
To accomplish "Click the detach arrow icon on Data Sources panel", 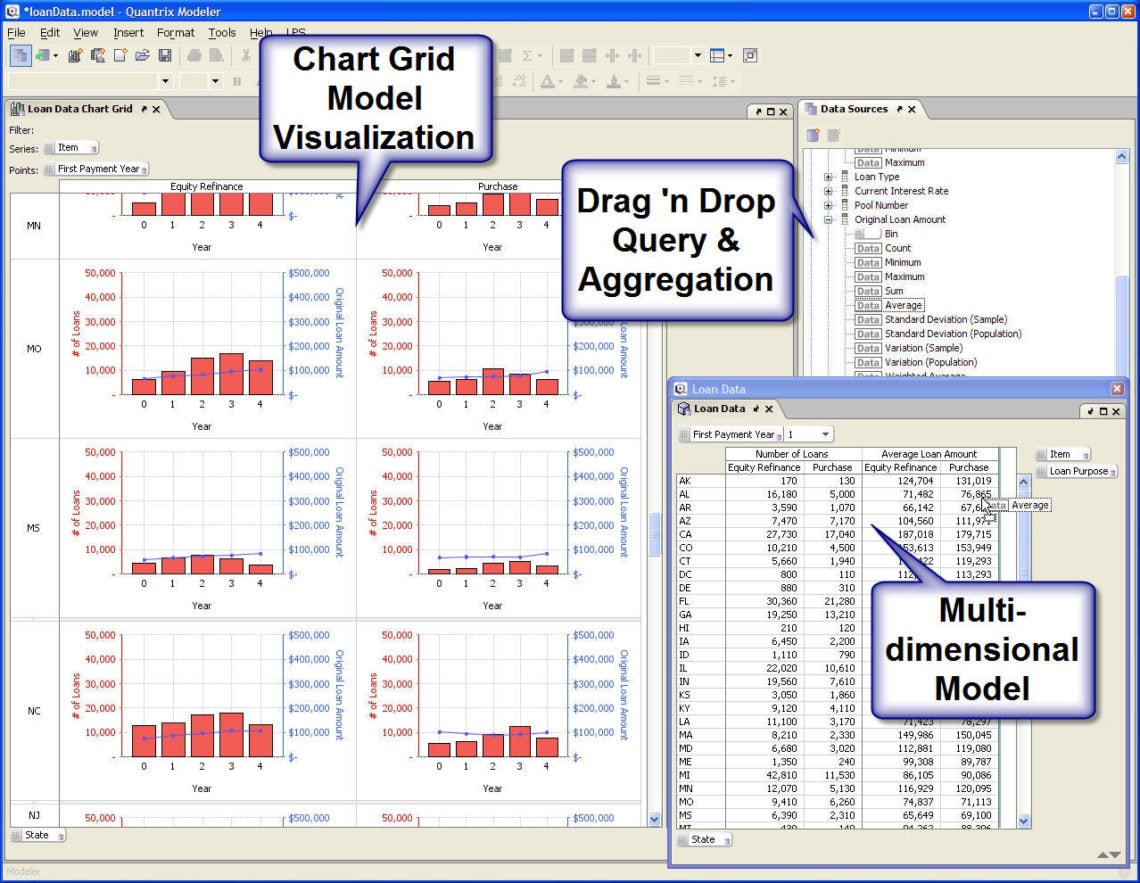I will [898, 110].
